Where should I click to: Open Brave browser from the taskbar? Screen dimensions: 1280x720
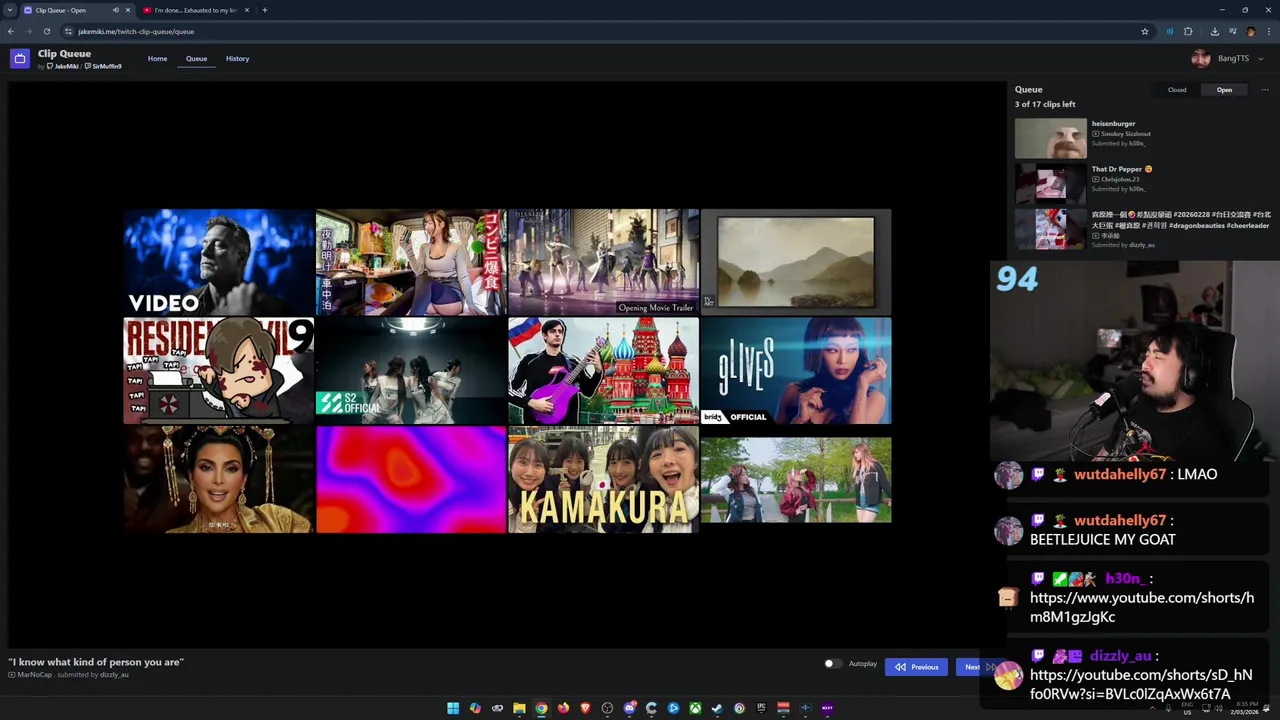pos(585,708)
